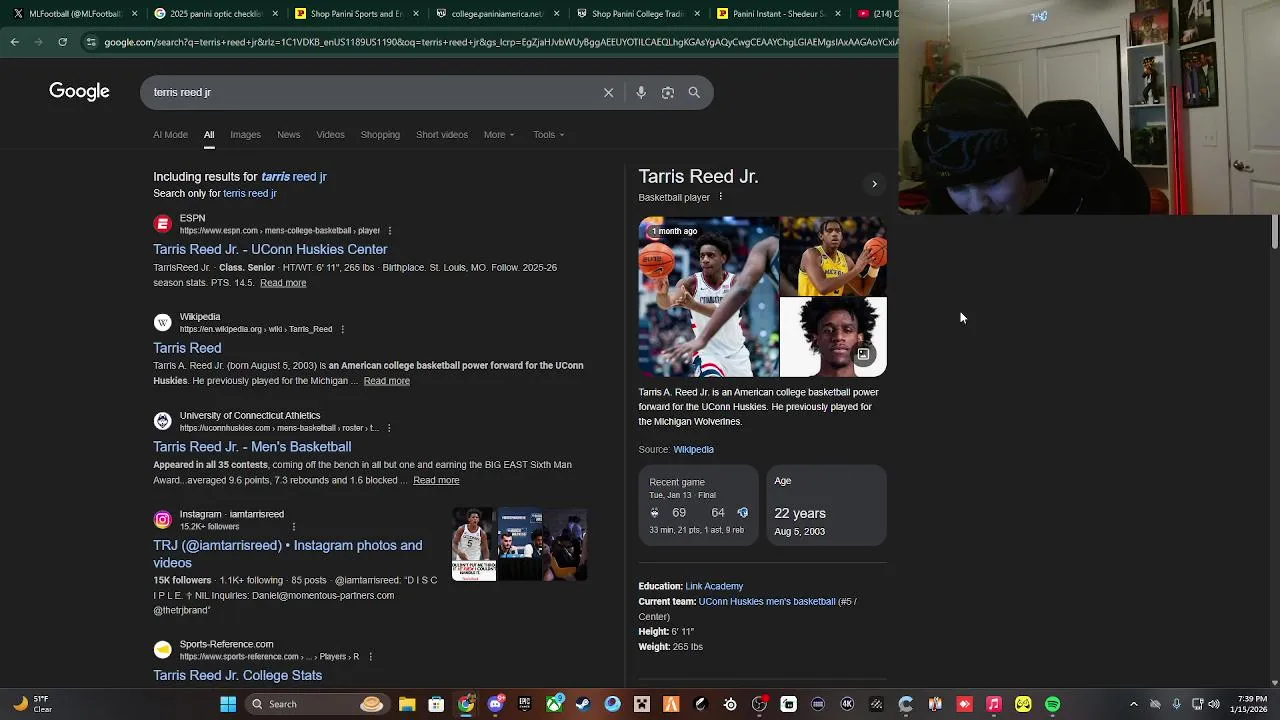
Task: Open the Link Academy education link
Action: [x=714, y=586]
